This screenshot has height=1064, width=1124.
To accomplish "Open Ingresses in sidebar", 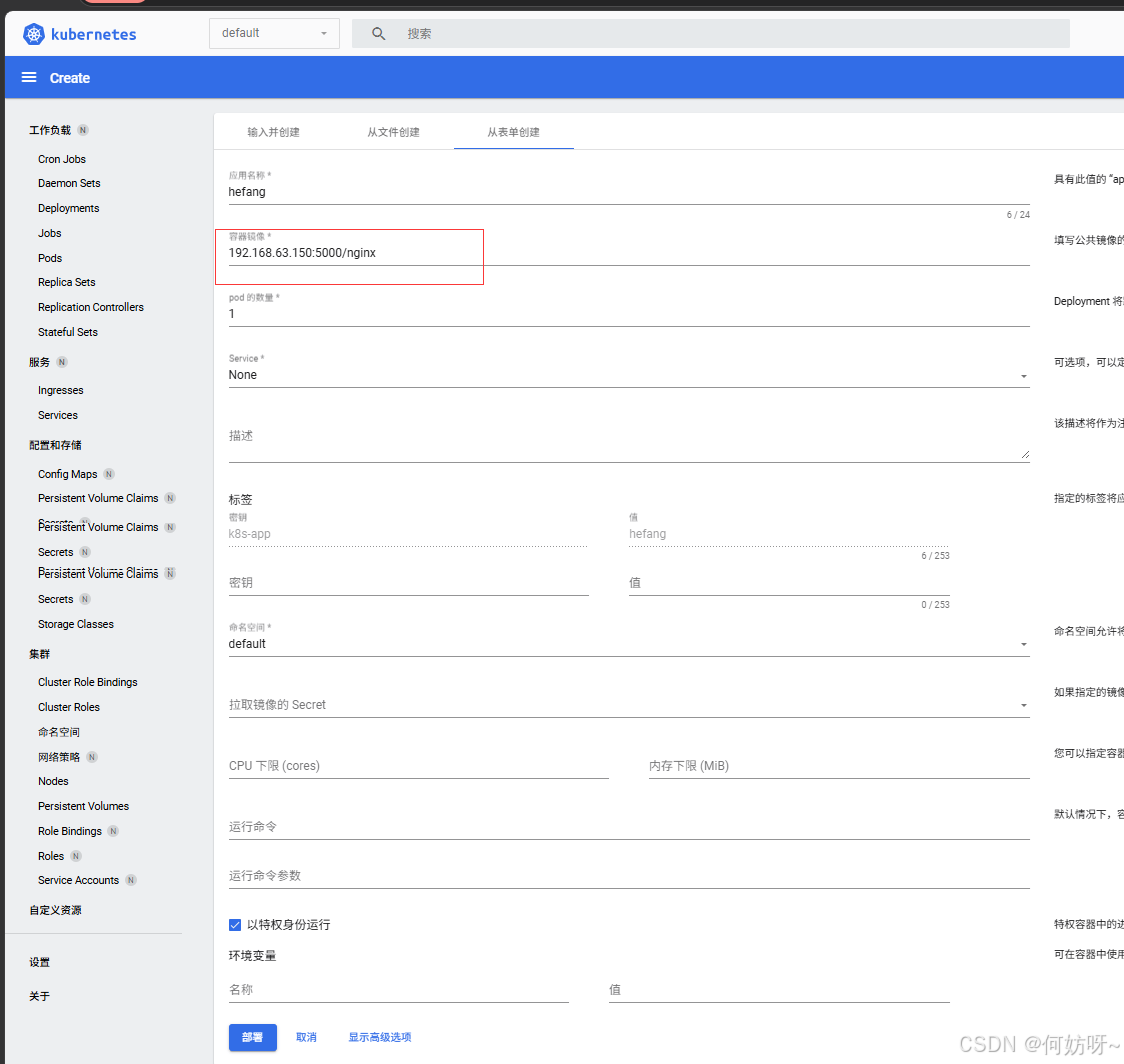I will [x=61, y=390].
